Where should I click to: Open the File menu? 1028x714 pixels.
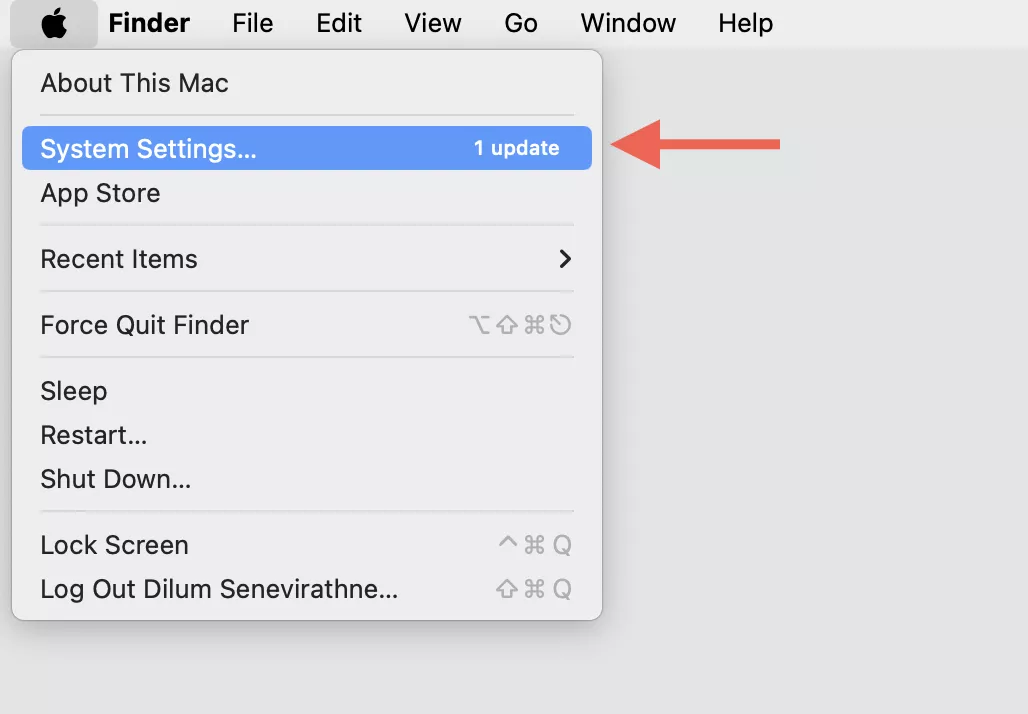click(x=252, y=24)
